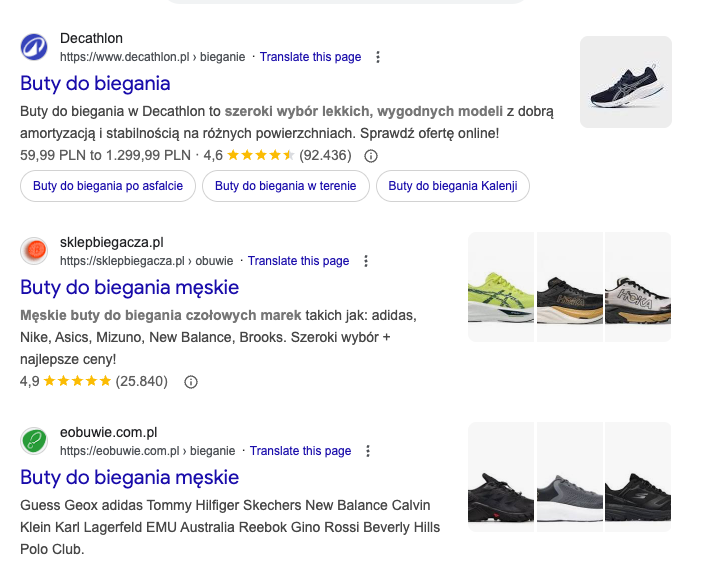Translate the Decathlon page
Image resolution: width=712 pixels, height=575 pixels.
point(310,57)
